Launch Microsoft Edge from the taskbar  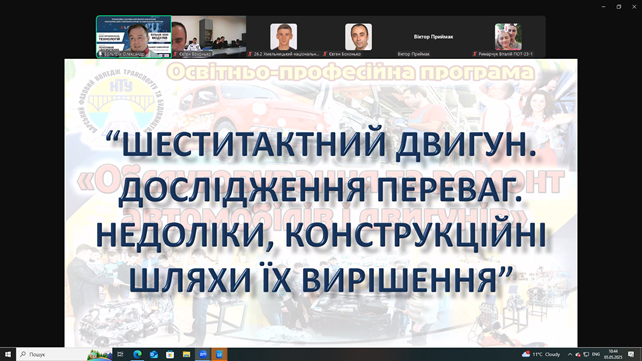tap(137, 354)
